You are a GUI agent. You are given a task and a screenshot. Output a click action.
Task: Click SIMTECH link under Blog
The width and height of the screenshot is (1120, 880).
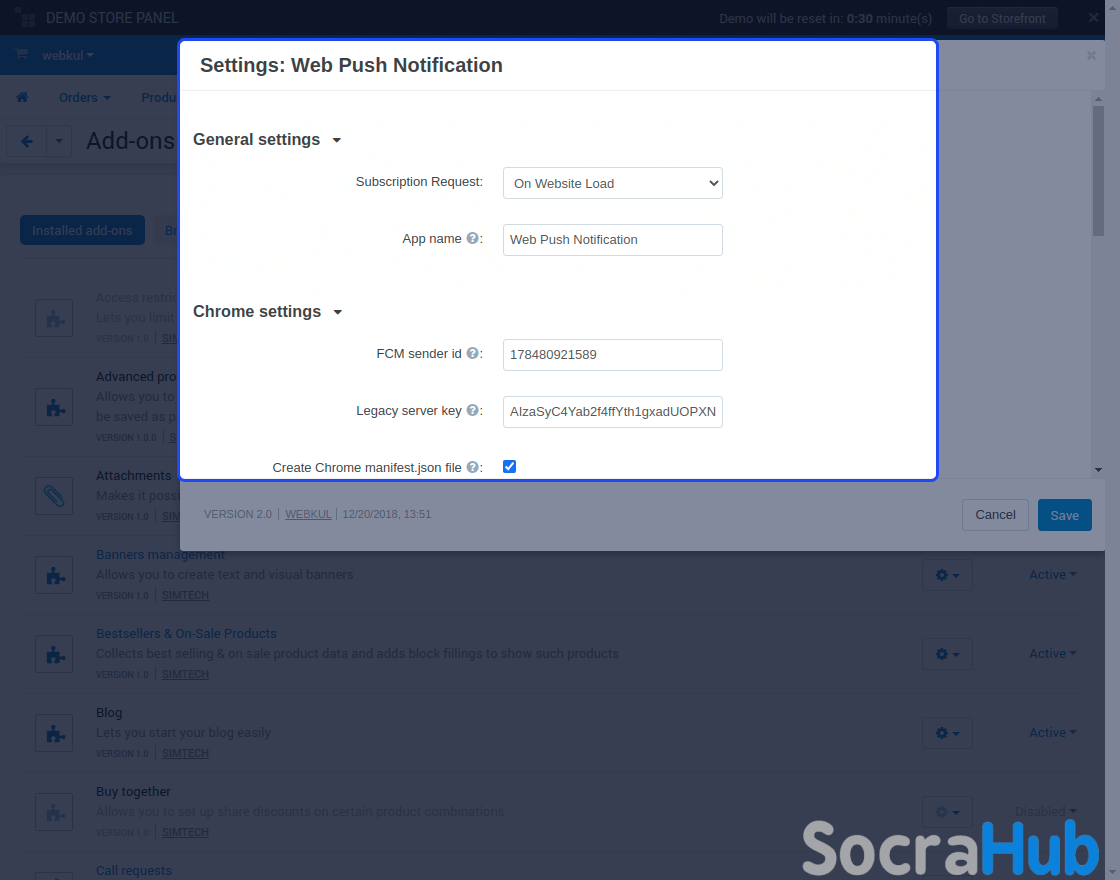[185, 754]
